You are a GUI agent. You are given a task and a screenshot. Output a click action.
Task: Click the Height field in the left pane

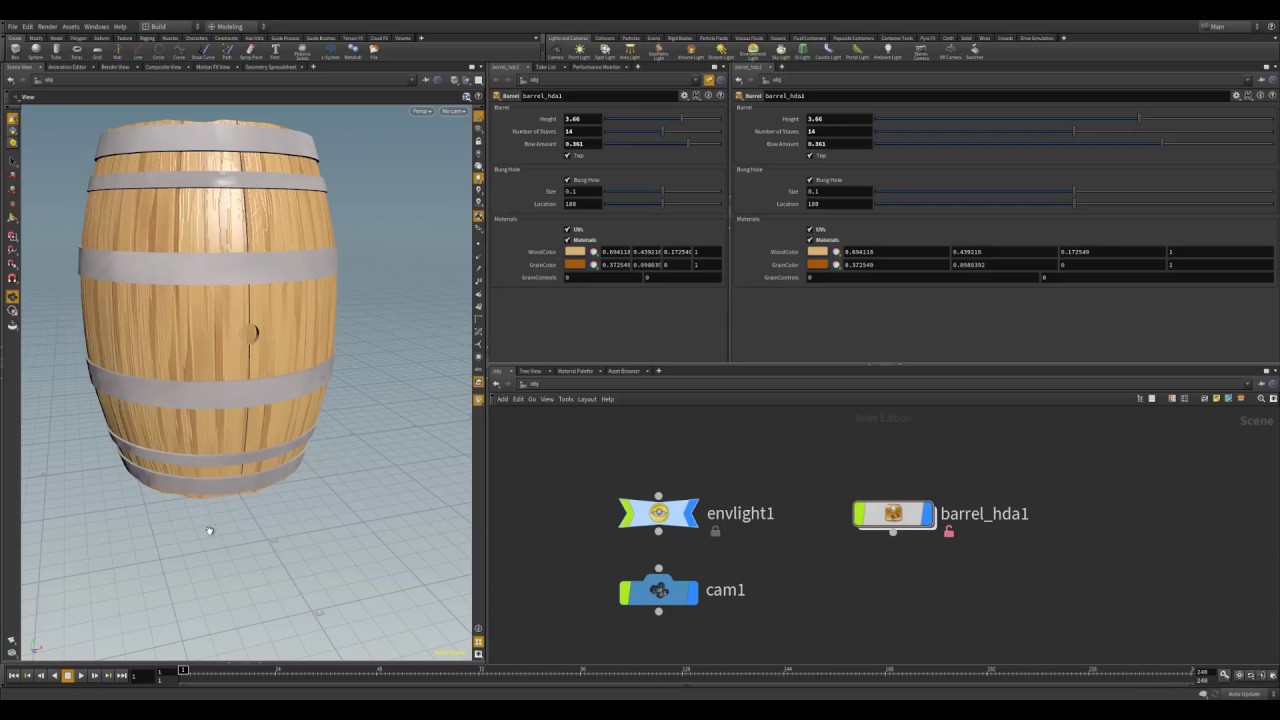coord(582,119)
